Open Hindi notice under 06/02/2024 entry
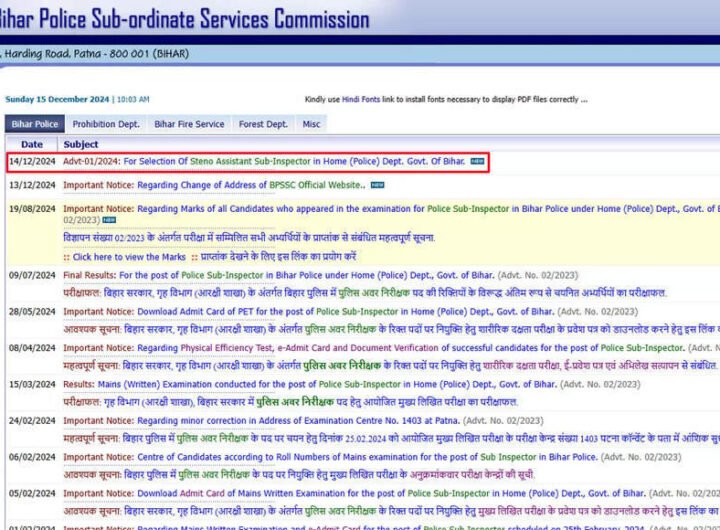Screen dimensions: 720x530 [x=299, y=474]
